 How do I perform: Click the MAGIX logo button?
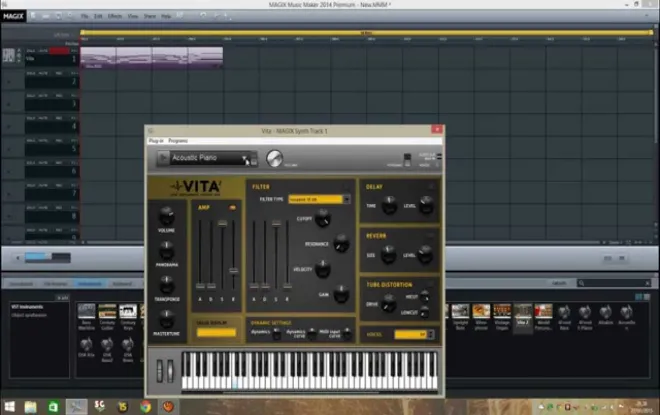(x=13, y=16)
